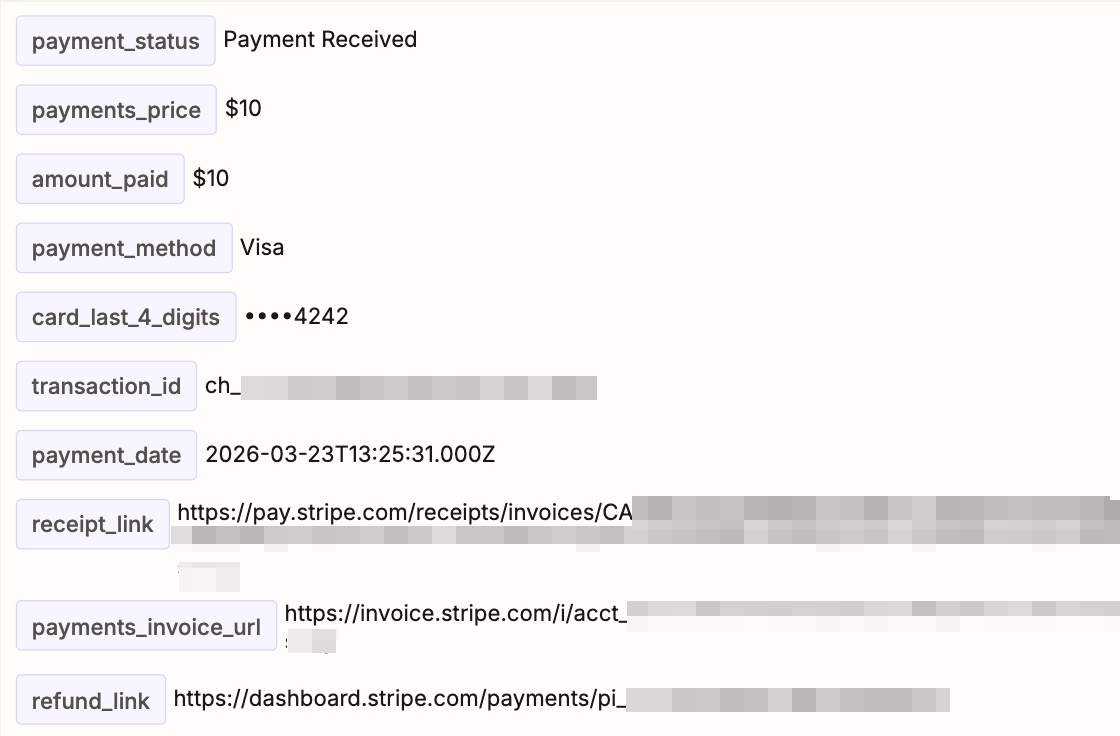
Task: Click the payment date 2026-03-23T13:25:31.000Z
Action: click(350, 455)
